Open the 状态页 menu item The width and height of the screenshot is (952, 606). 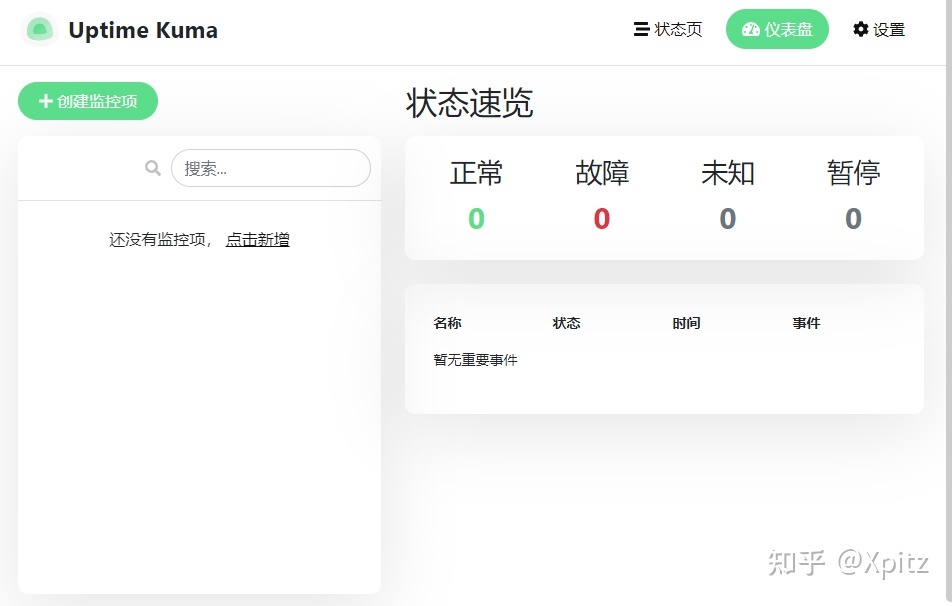pos(668,29)
